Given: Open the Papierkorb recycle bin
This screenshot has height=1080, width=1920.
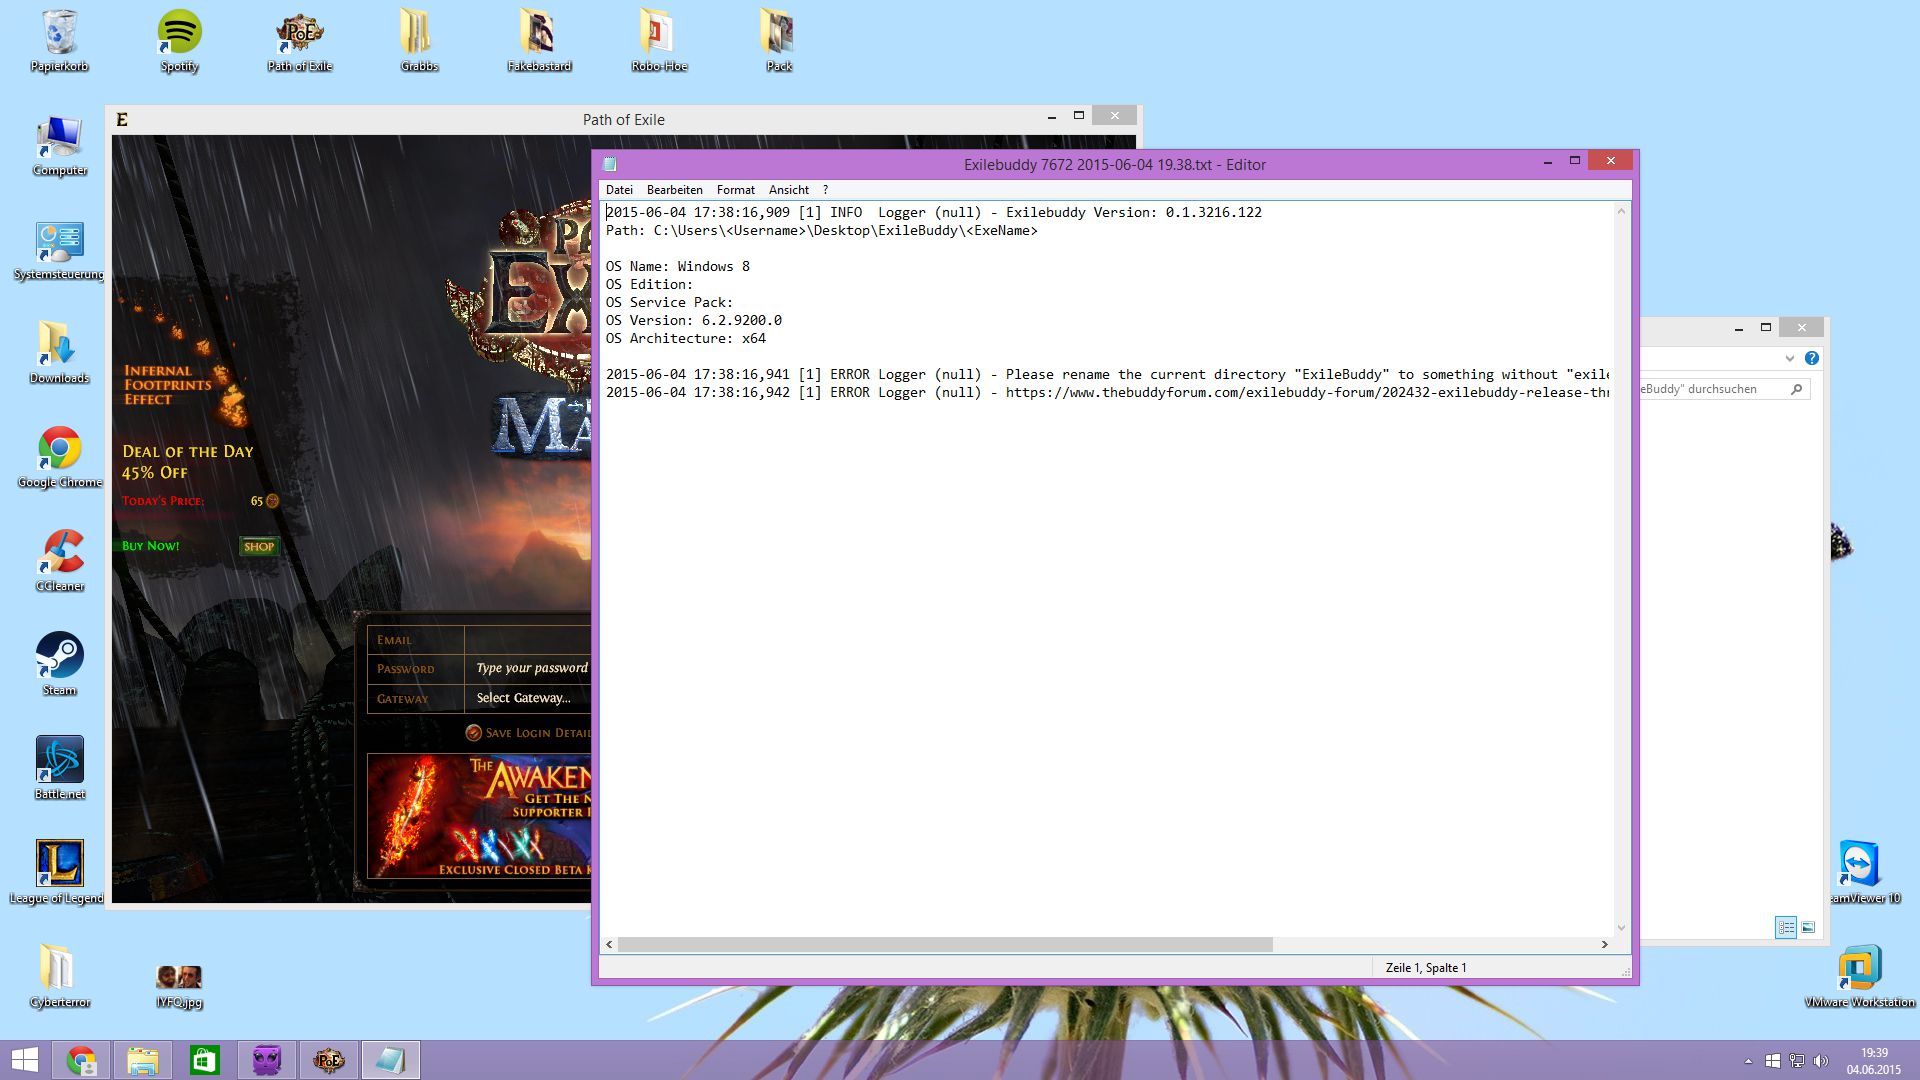Looking at the screenshot, I should tap(59, 40).
